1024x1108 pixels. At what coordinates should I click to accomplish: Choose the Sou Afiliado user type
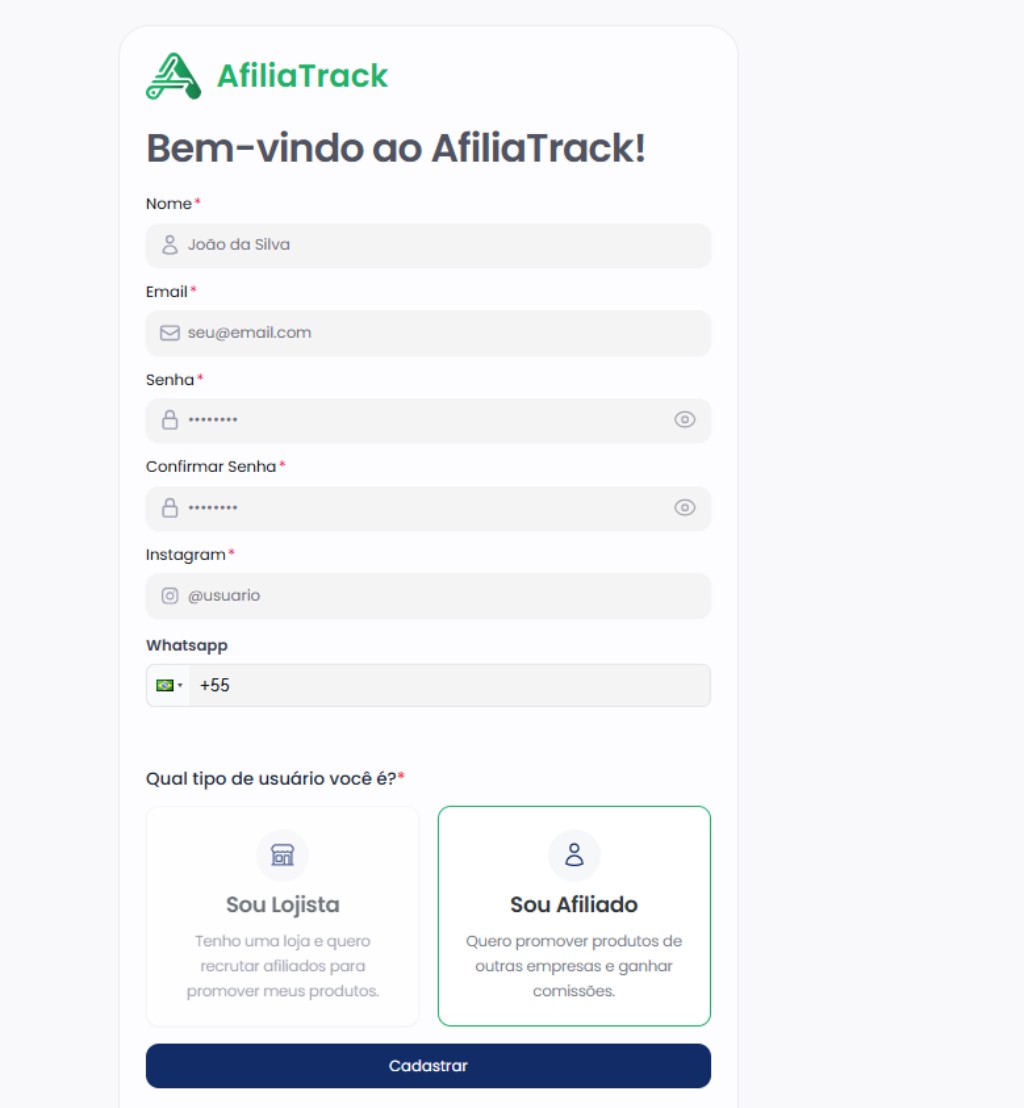pos(574,916)
